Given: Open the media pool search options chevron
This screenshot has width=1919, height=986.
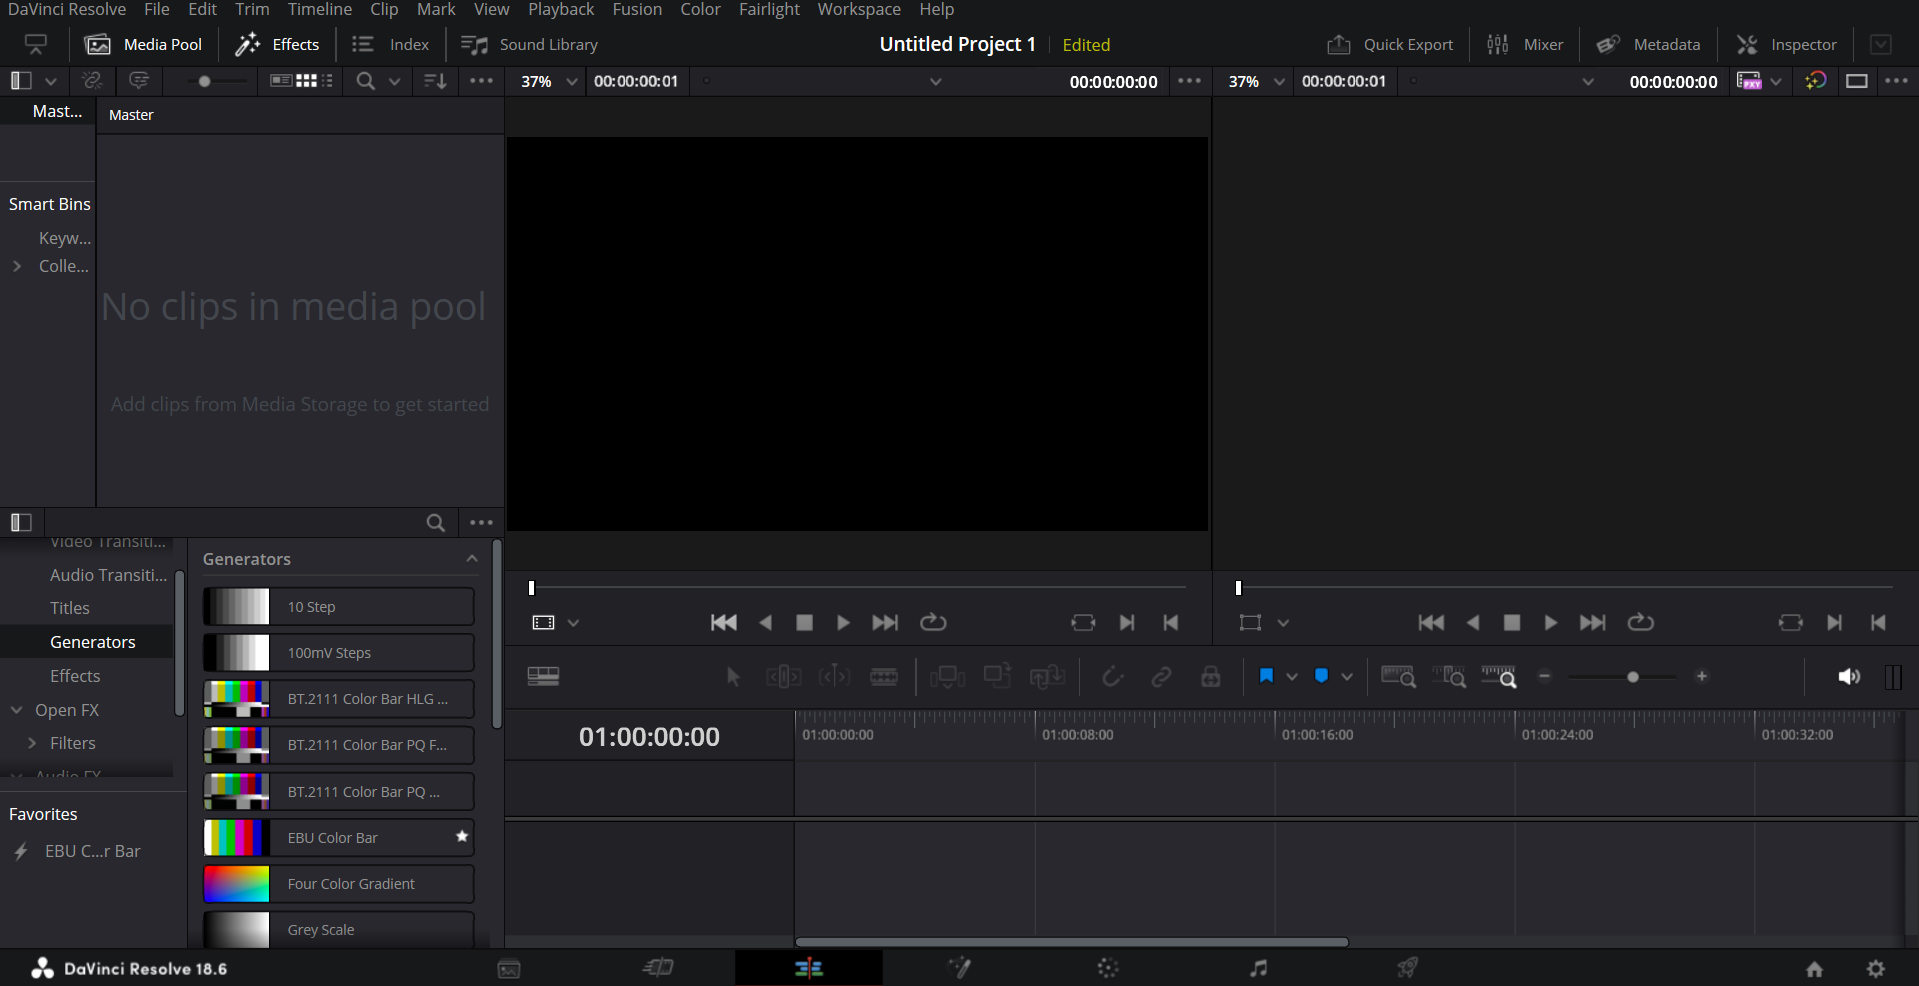Looking at the screenshot, I should 395,82.
